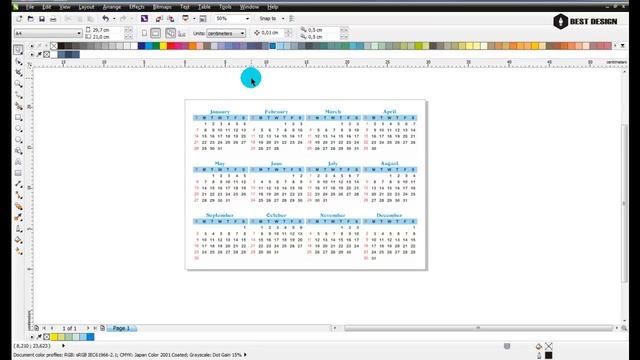
Task: Open the Search Content toolbar icon
Action: click(144, 19)
